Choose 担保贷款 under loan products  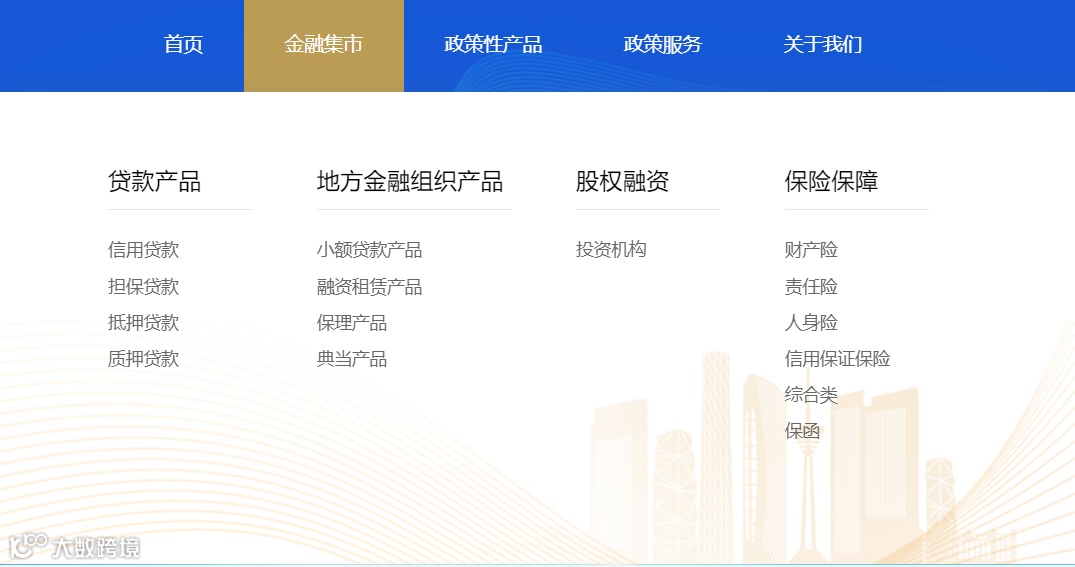click(143, 287)
